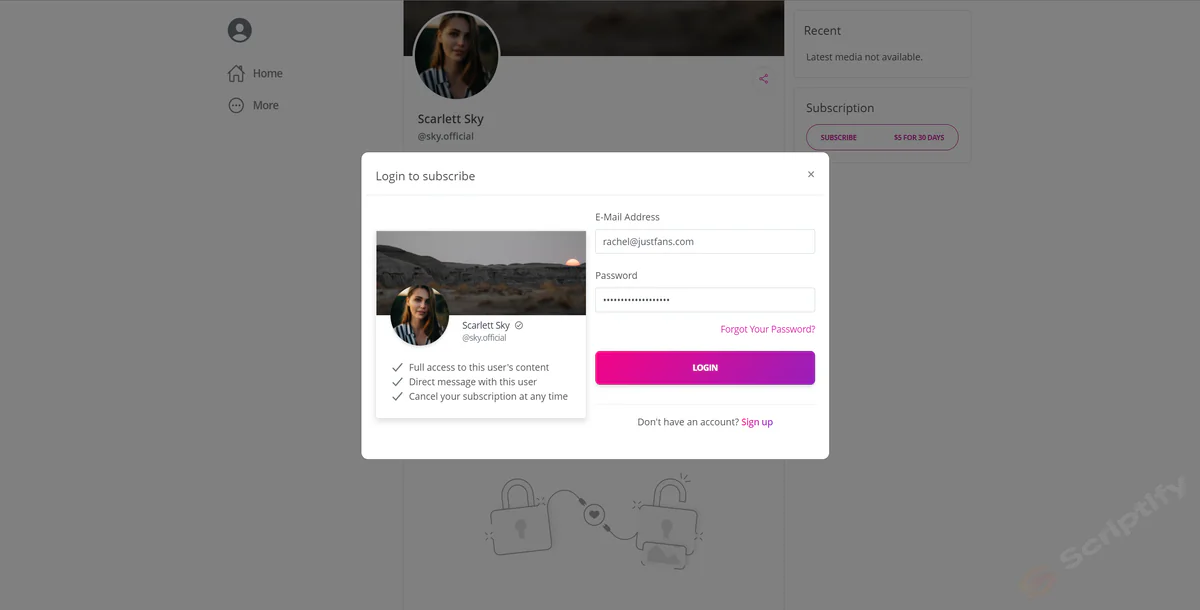Click the E-Mail Address input field
The height and width of the screenshot is (610, 1200).
(x=705, y=241)
